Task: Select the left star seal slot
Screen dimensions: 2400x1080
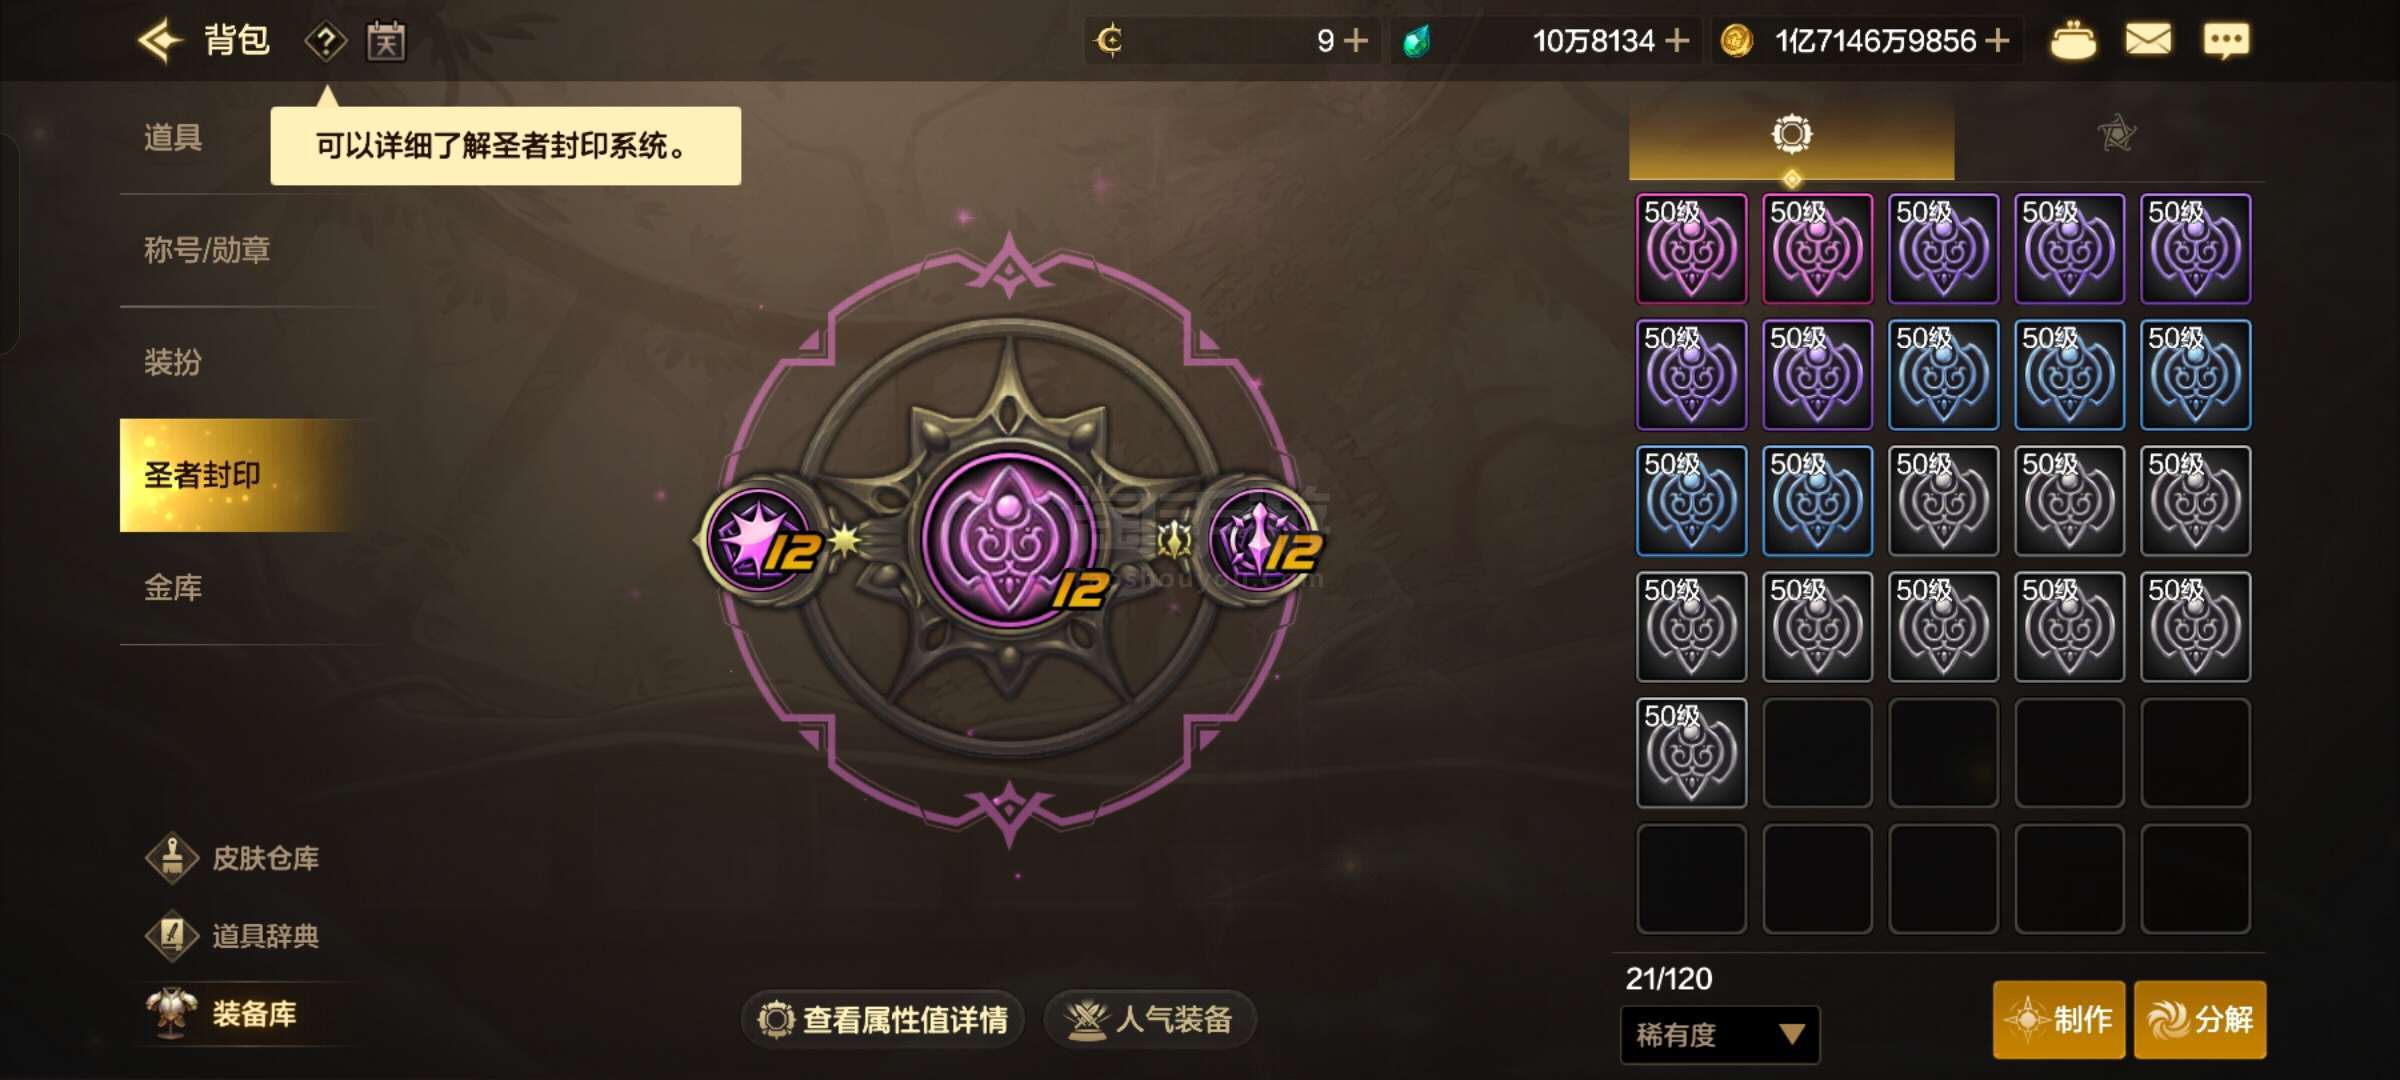Action: click(762, 540)
